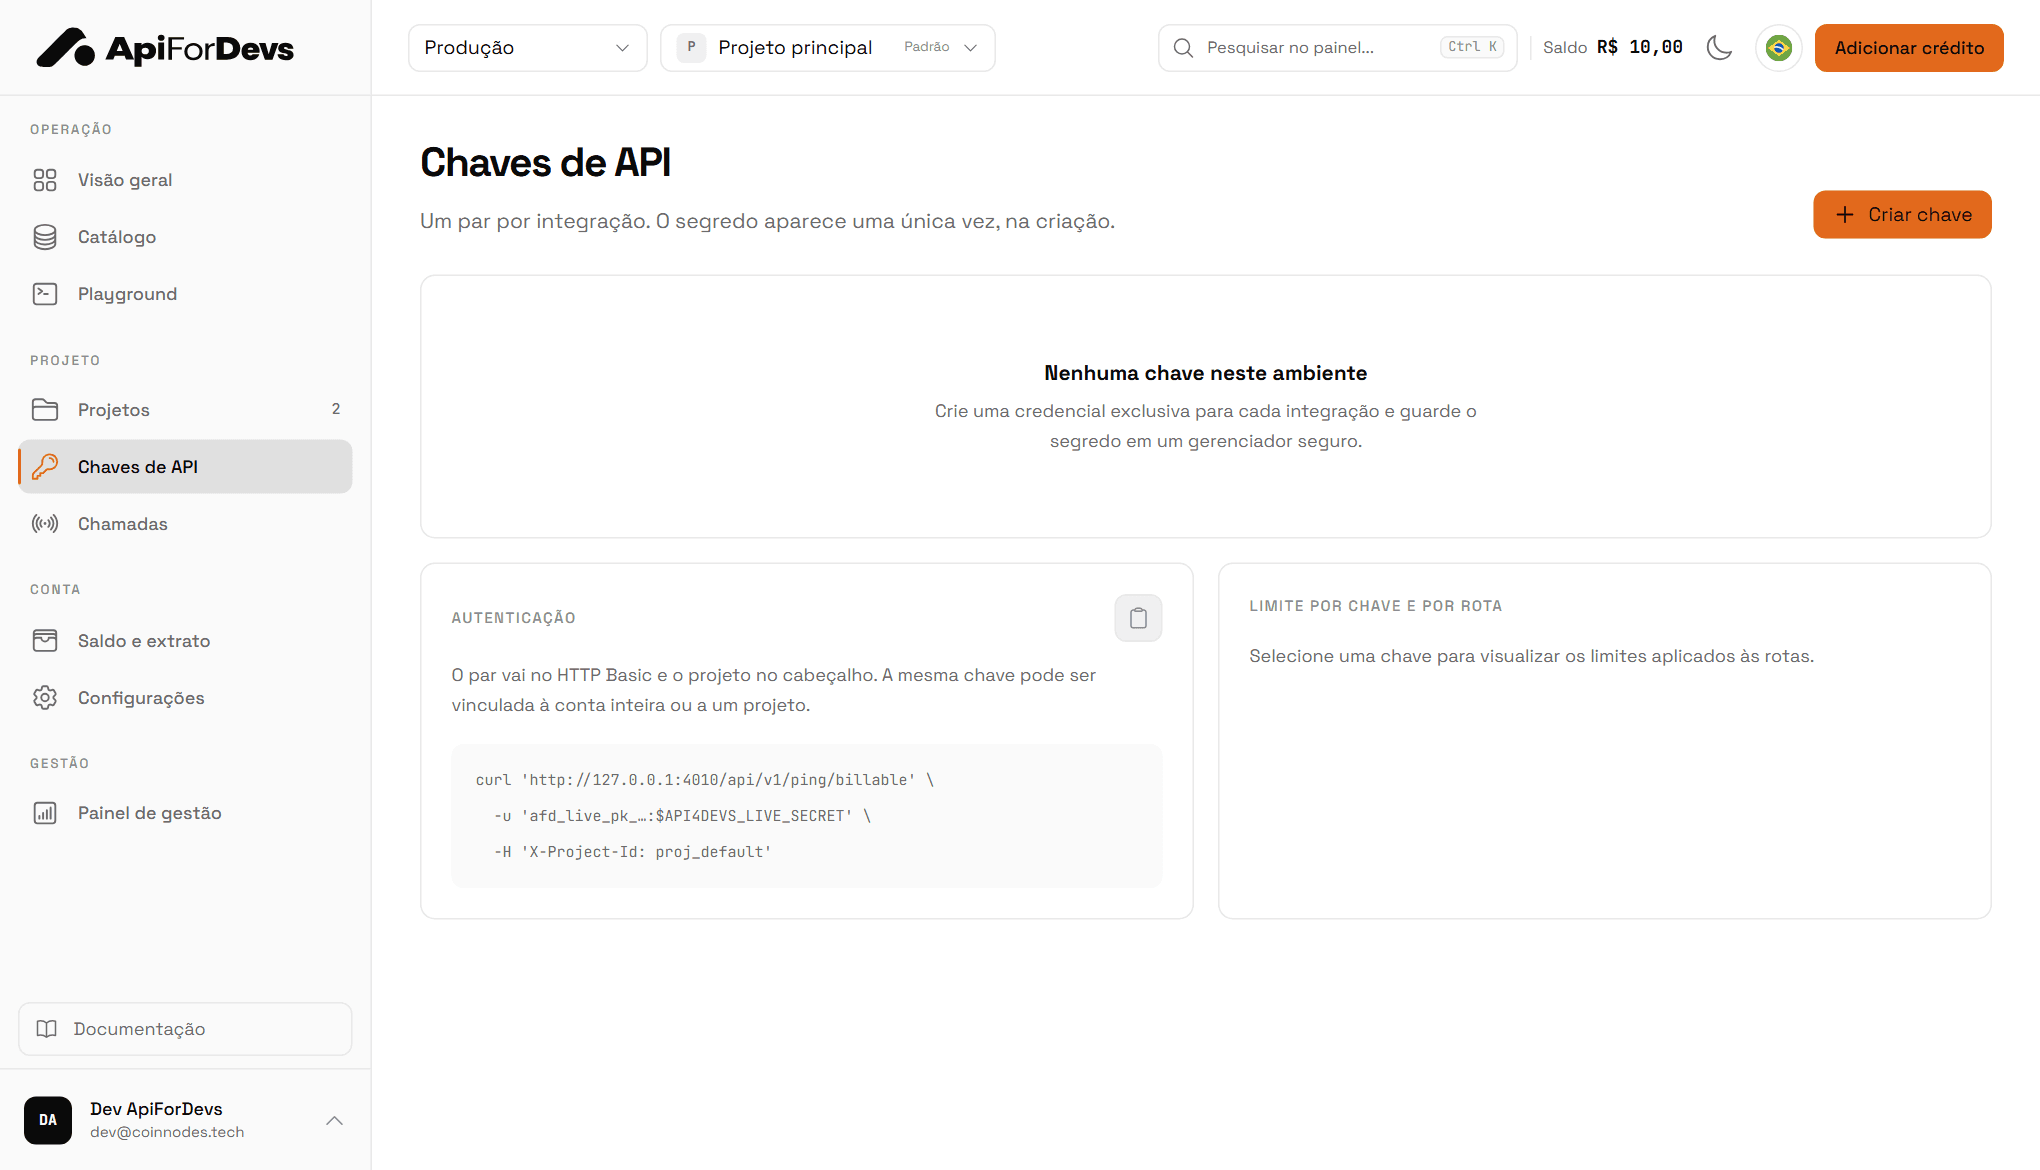
Task: Toggle dark mode with the moon icon
Action: tap(1719, 48)
